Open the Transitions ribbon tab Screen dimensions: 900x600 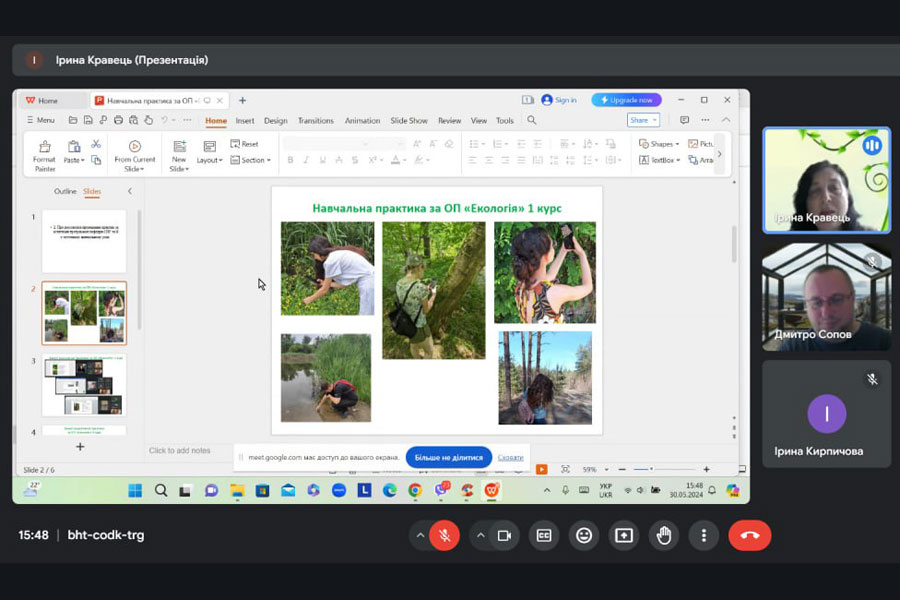[x=315, y=121]
